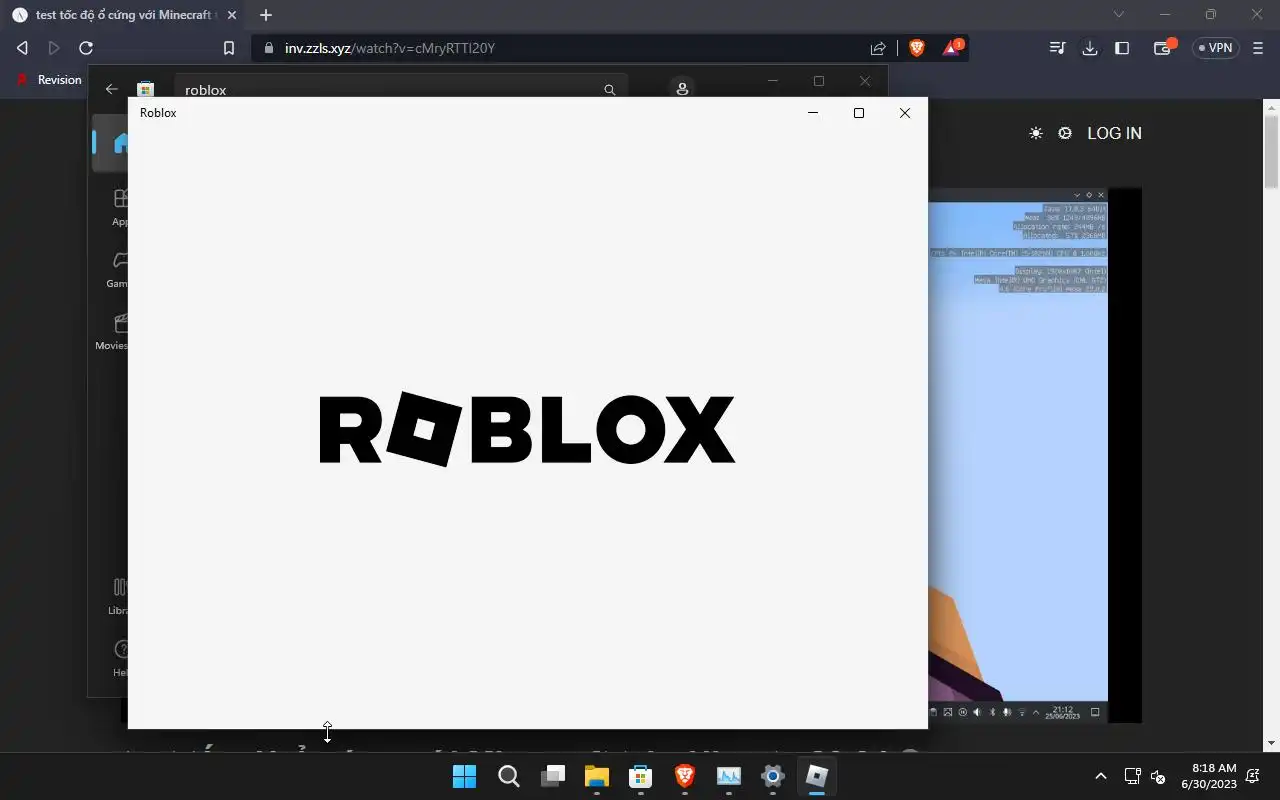
Task: Expand hidden system tray icons chevron
Action: tap(1101, 776)
